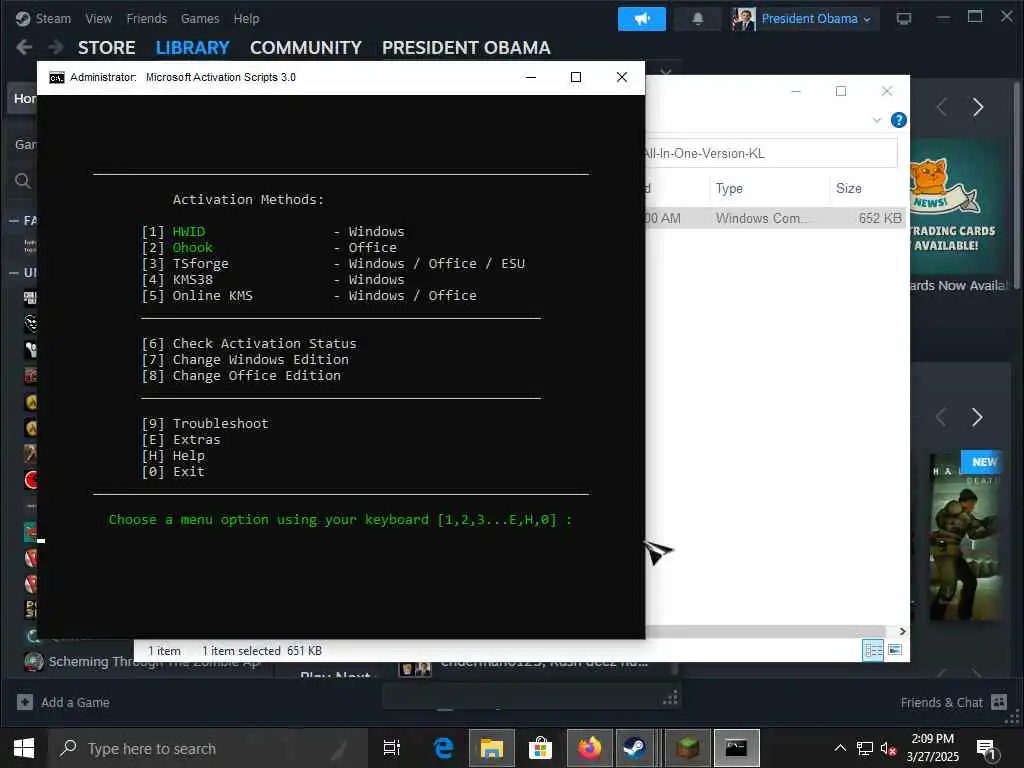Go to next item in news carousel
Screen dimensions: 1024x768
pos(978,107)
